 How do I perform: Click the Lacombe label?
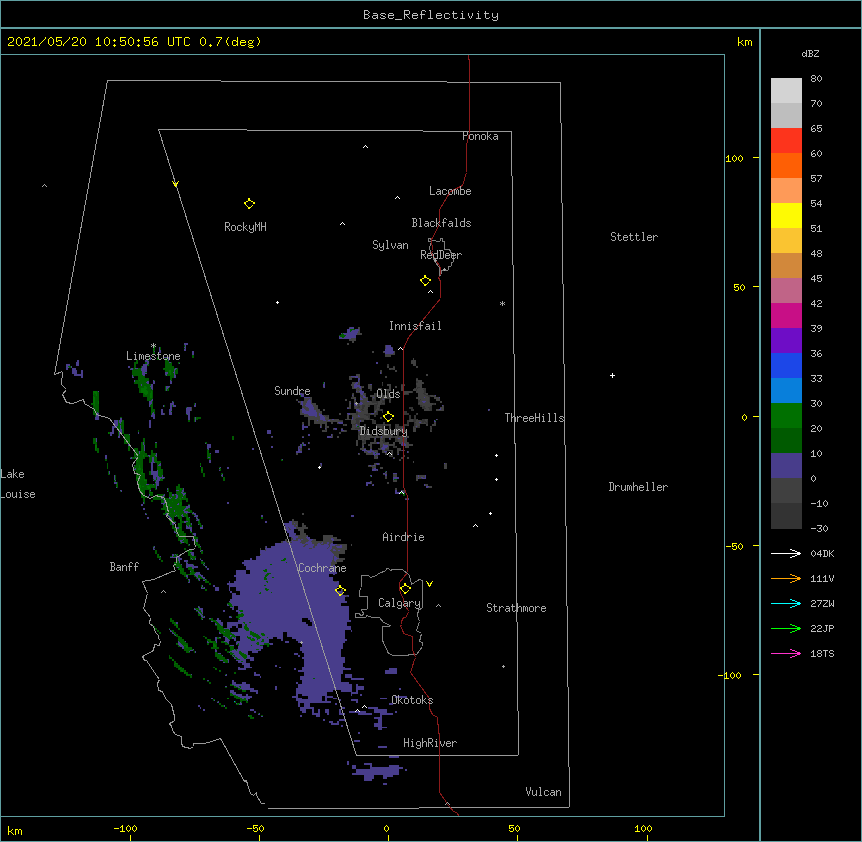(x=450, y=191)
